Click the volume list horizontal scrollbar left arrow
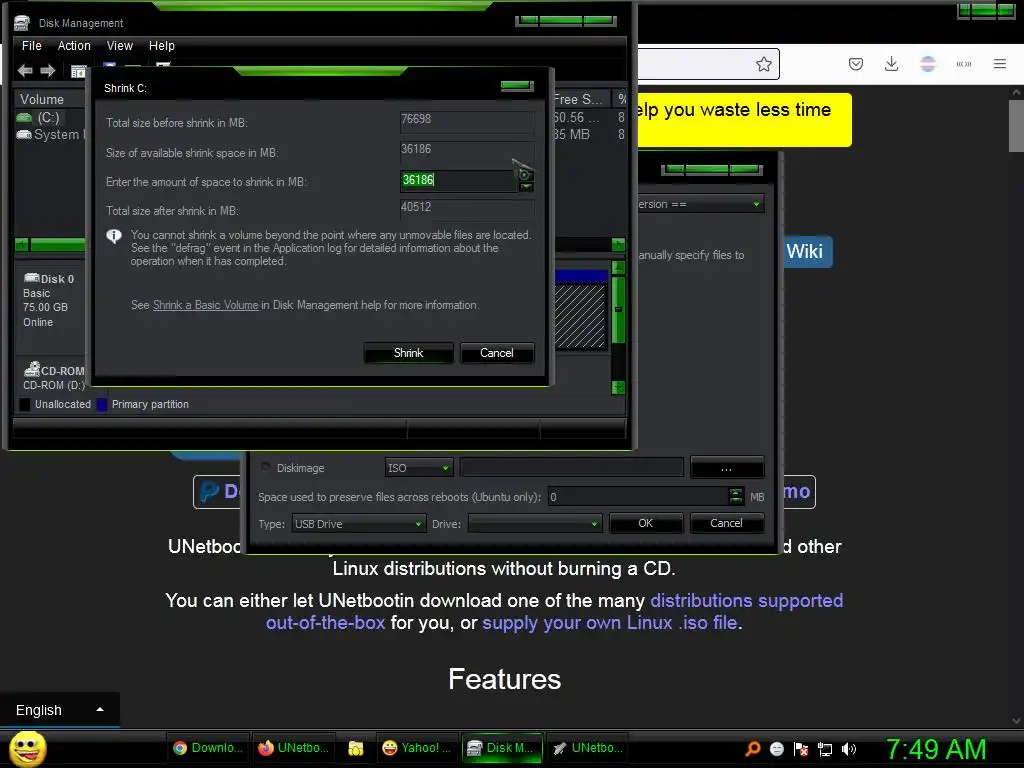This screenshot has width=1024, height=768. point(22,244)
